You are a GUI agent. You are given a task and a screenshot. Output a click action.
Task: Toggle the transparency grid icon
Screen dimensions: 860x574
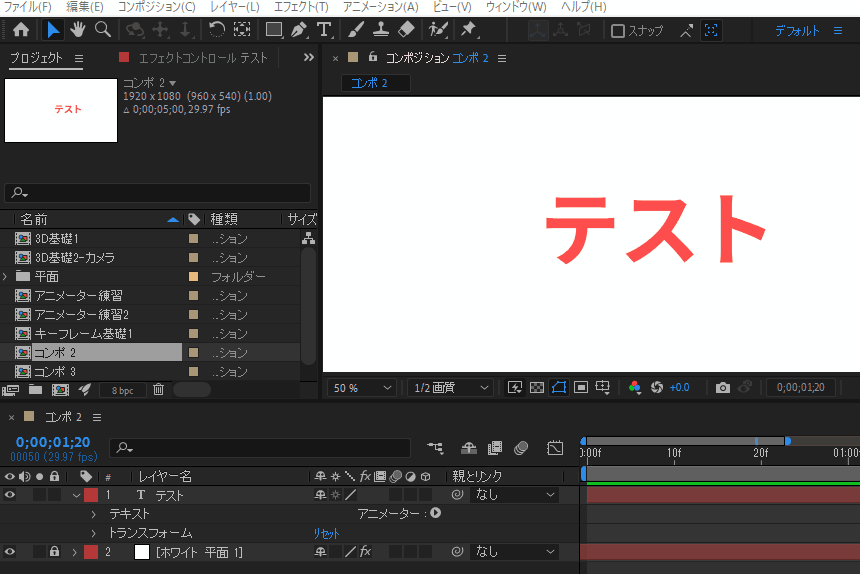[537, 388]
